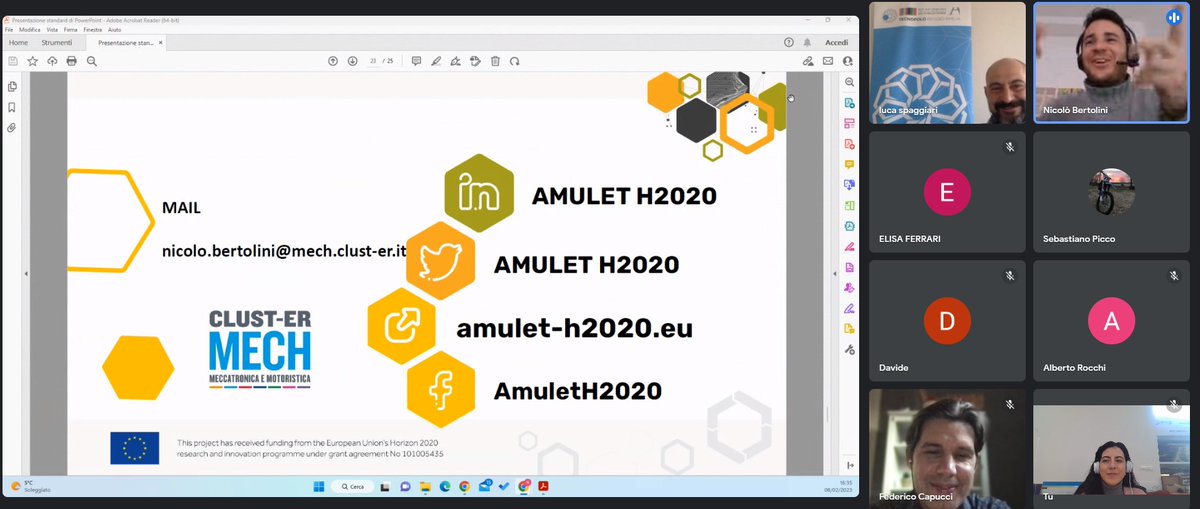Click the cloud upload icon

point(52,61)
